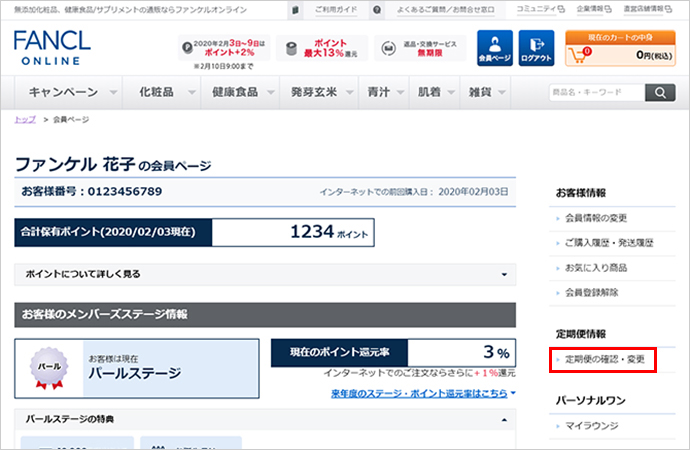The image size is (690, 450).
Task: Click the FANCL ONLINE logo
Action: [52, 49]
